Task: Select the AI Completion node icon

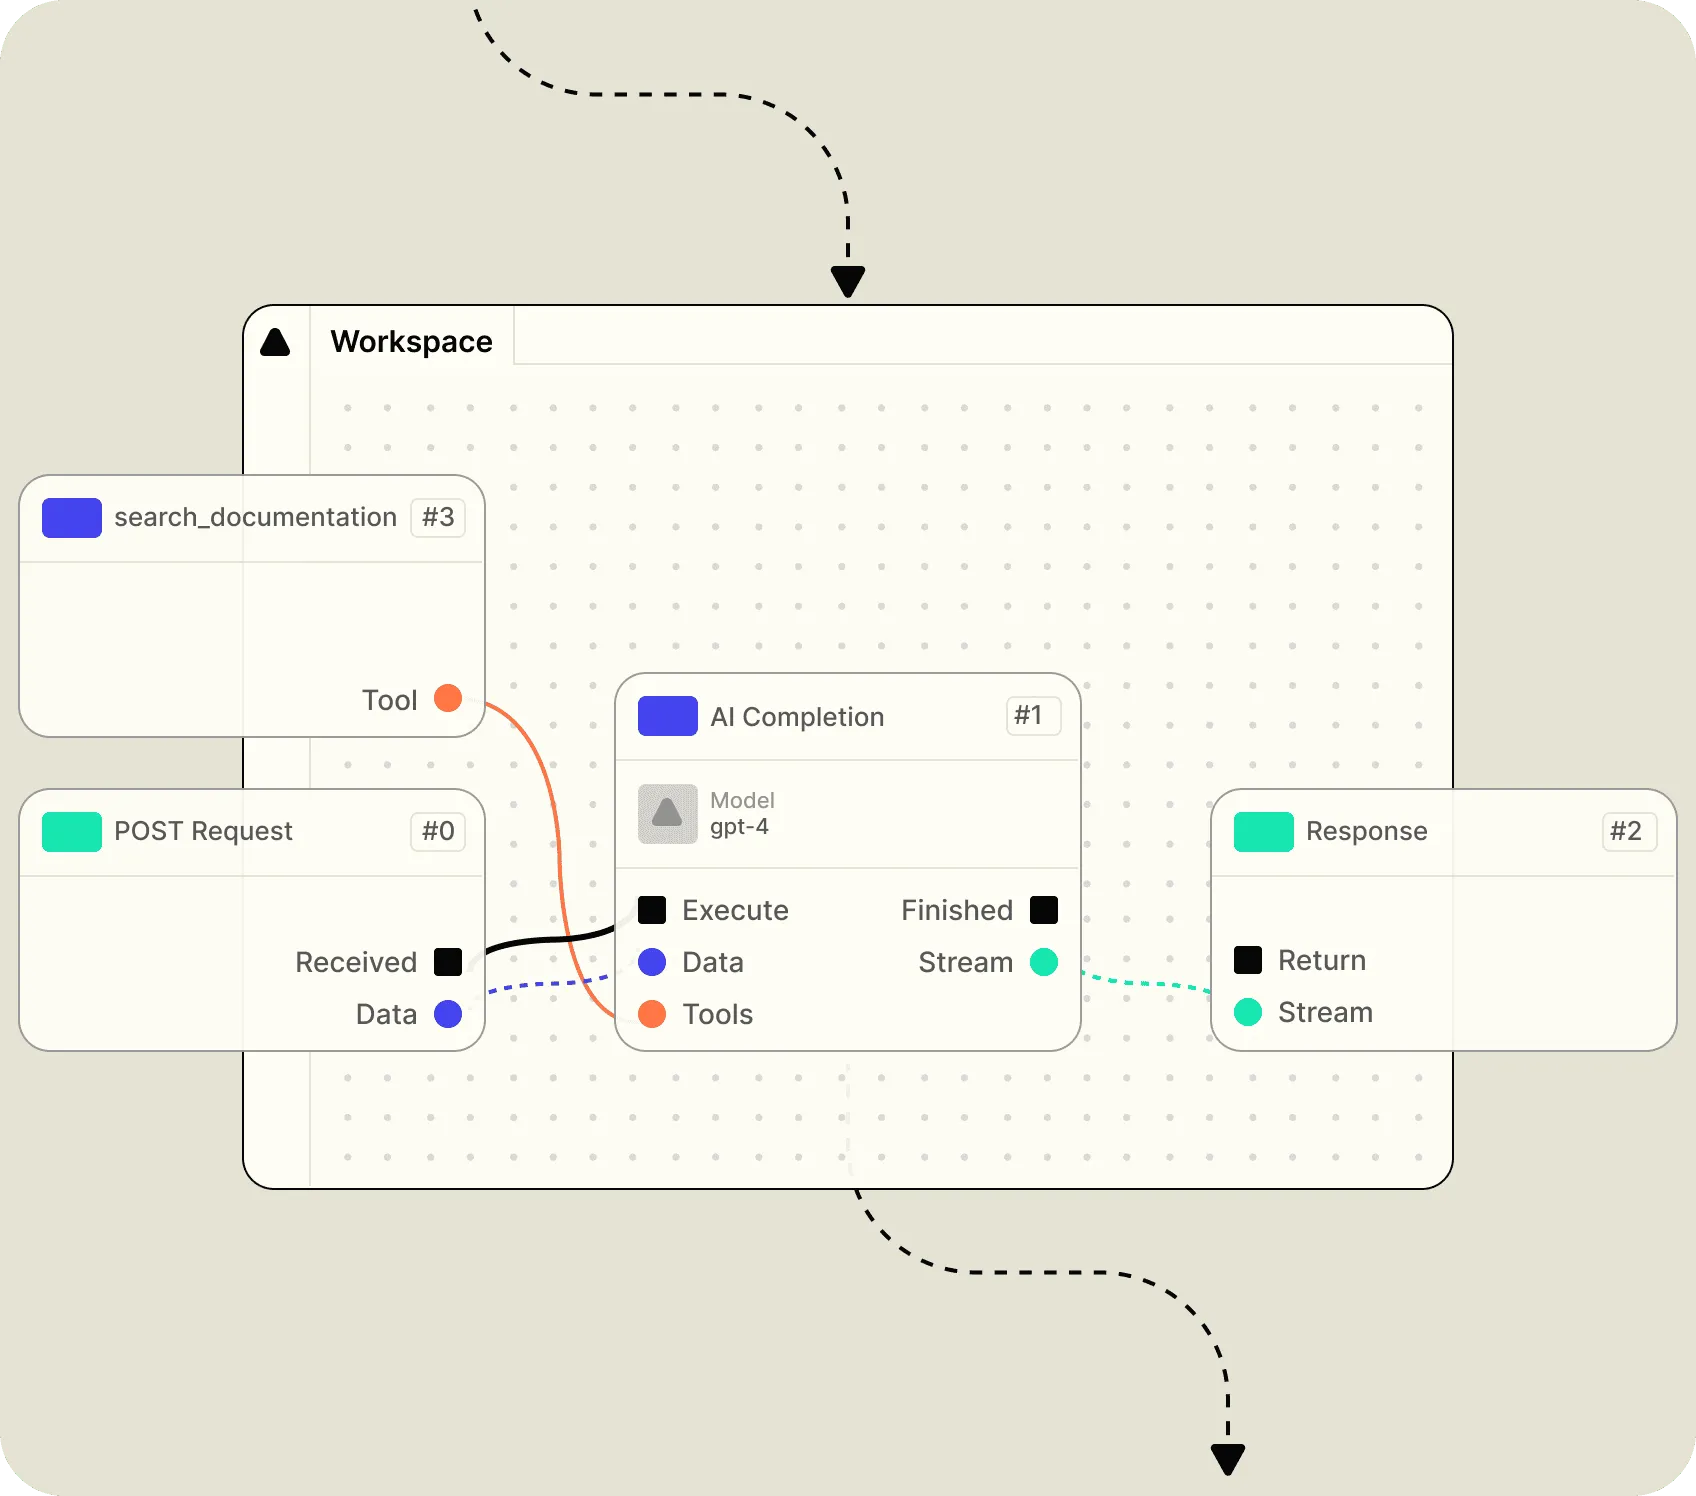Action: 666,716
